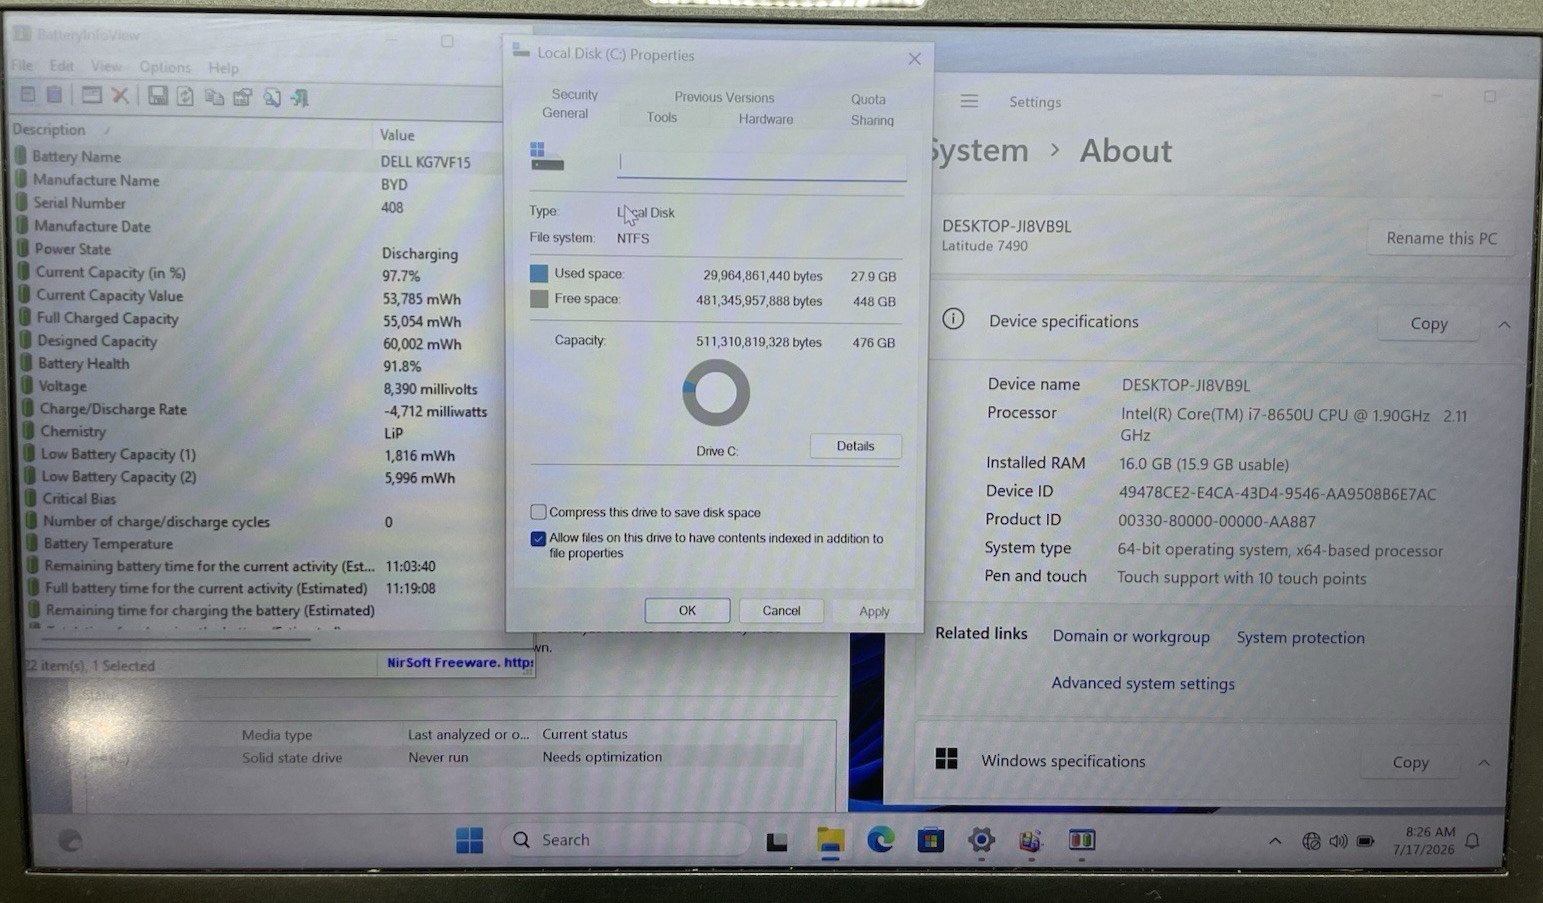
Task: Open Advanced system settings link
Action: click(1143, 683)
